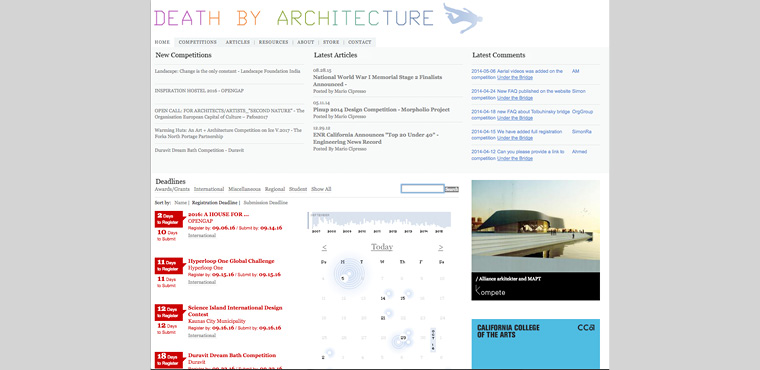760x370 pixels.
Task: Open the Kompete building image advertisement
Action: 536,240
